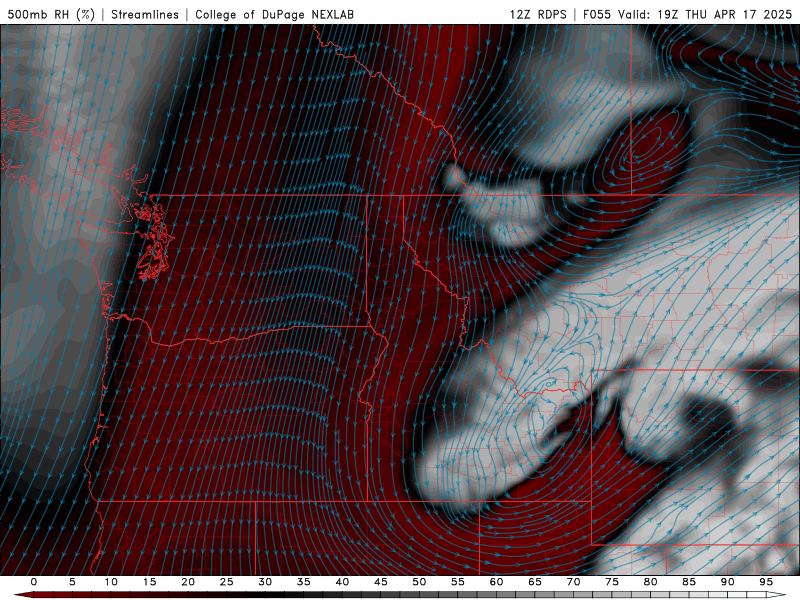Click the color scale label '70'
The width and height of the screenshot is (800, 600).
pos(573,582)
